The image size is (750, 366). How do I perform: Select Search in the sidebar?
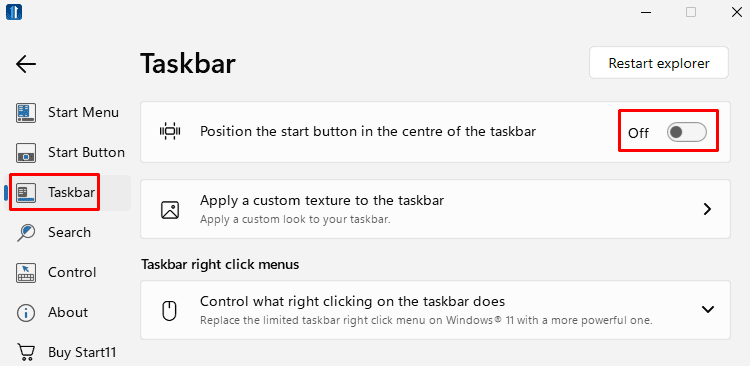67,233
